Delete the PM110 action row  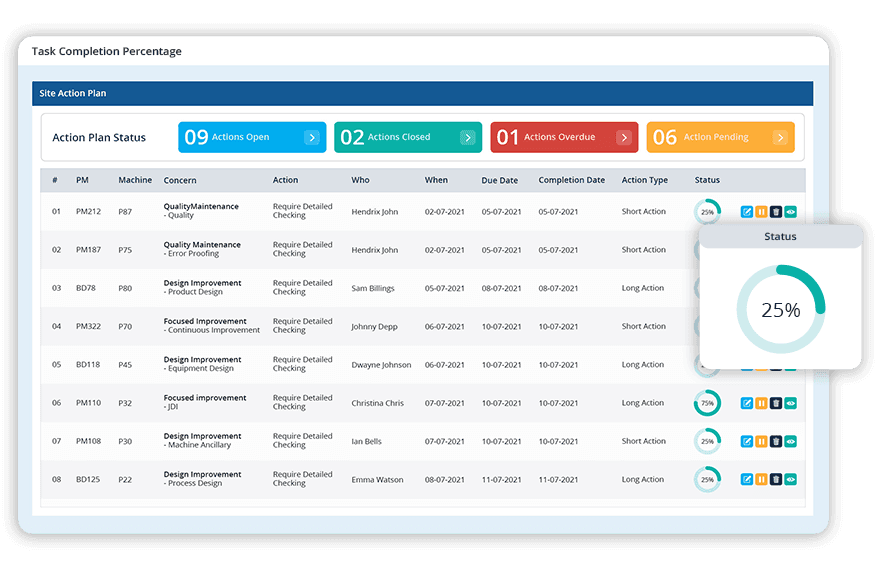coord(776,403)
